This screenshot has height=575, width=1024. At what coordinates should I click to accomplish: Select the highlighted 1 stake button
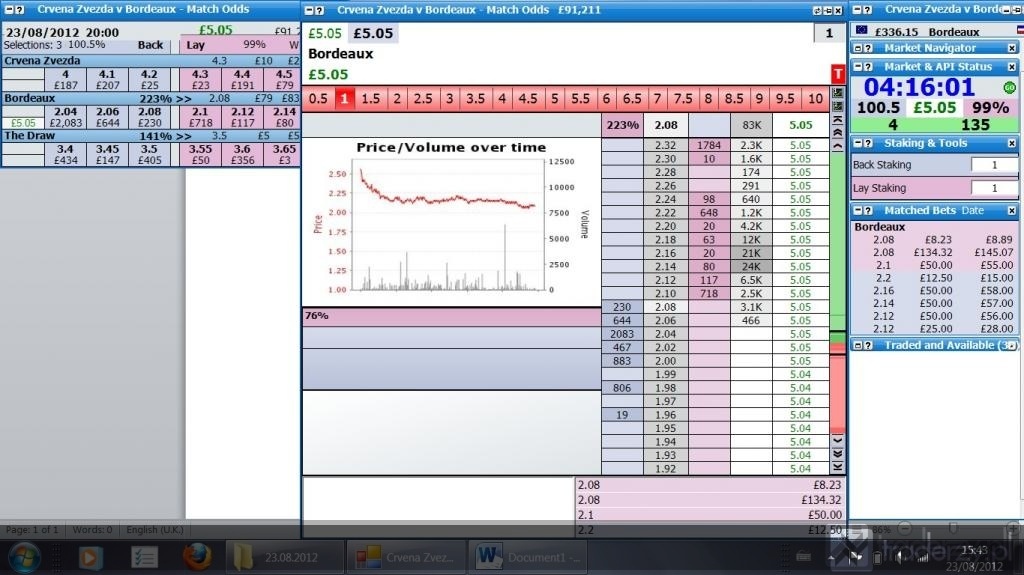pos(344,99)
